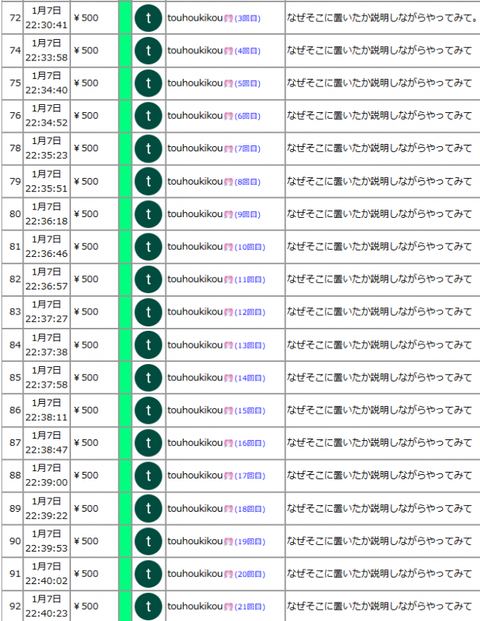Select row number 91 cell
Screen dimensions: 480x621
[x=13, y=574]
